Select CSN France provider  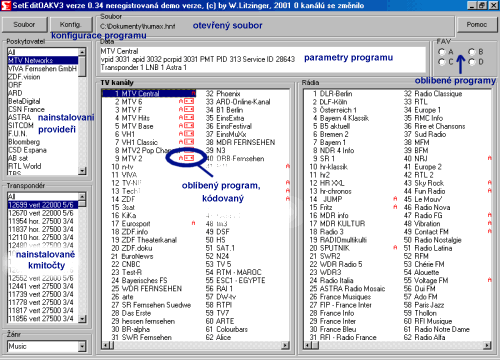pos(43,109)
